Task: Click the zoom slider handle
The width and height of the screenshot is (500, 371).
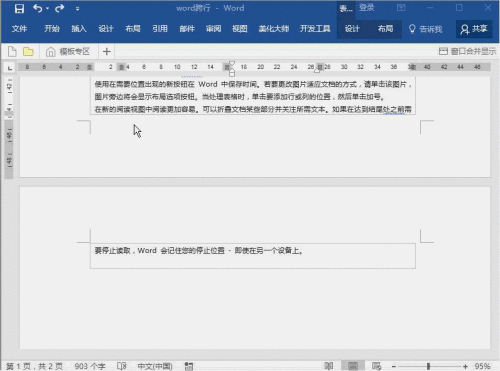Action: (428, 366)
